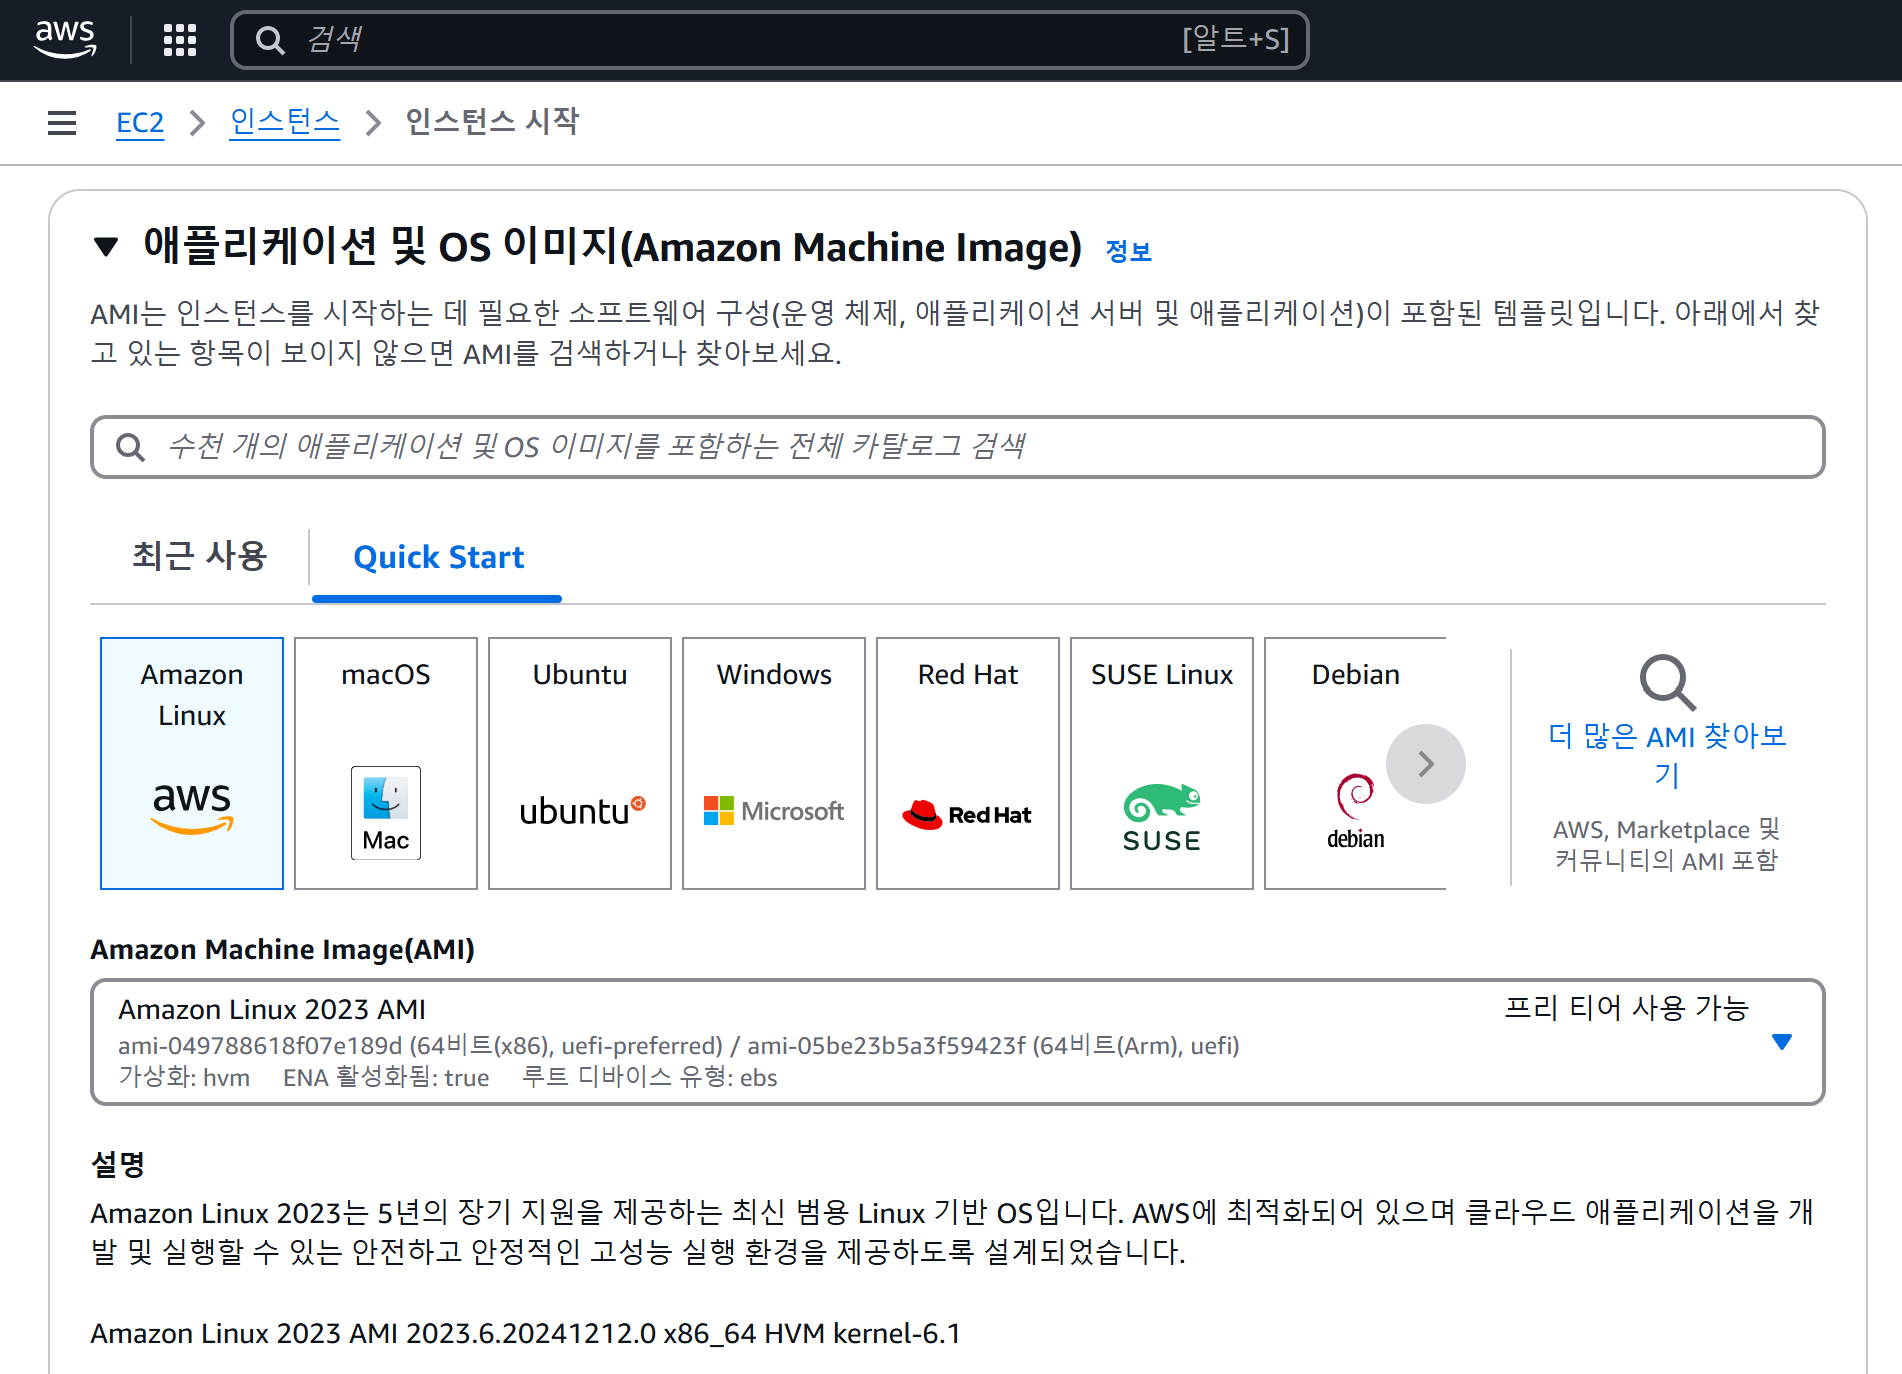Open the EC2 breadcrumb link

tap(140, 123)
